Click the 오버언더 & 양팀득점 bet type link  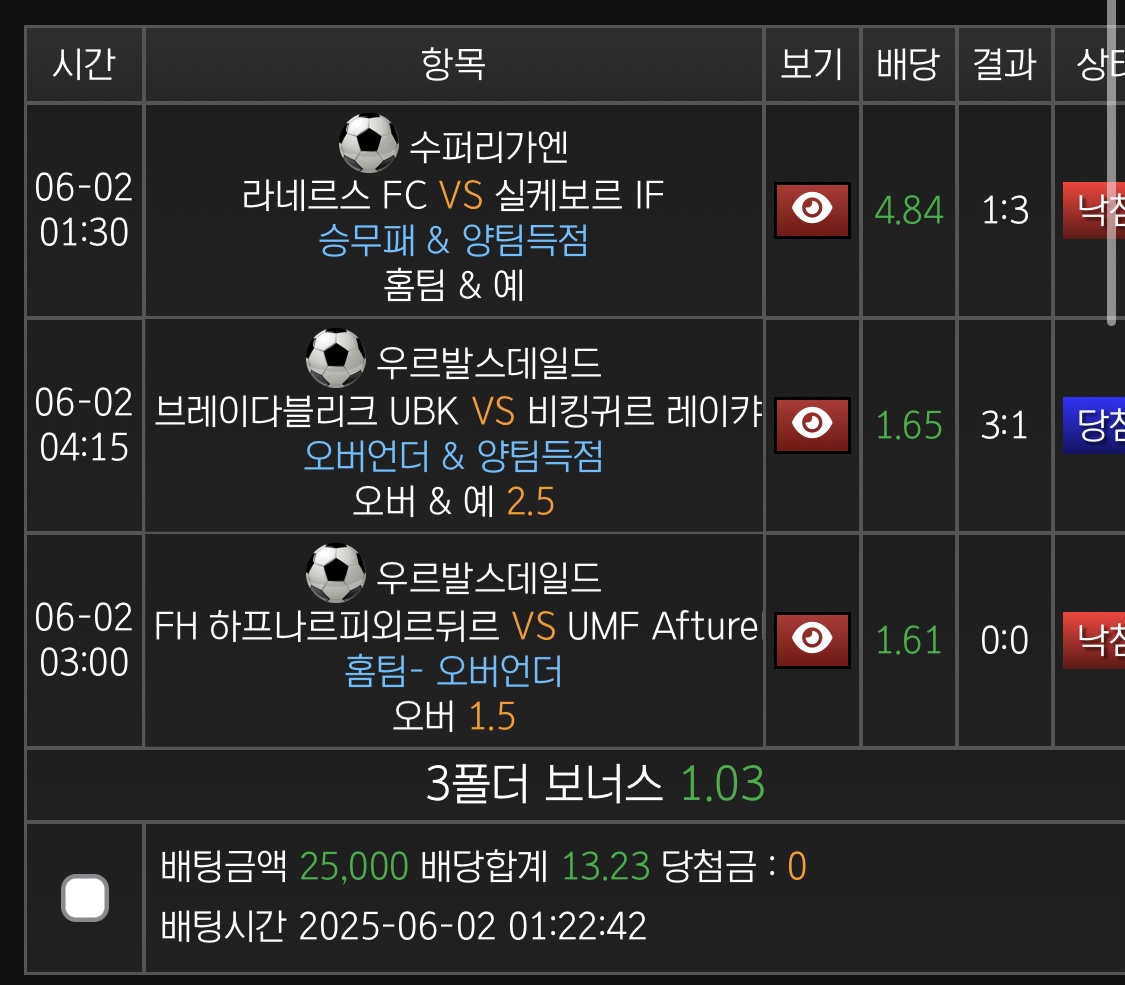pos(453,456)
